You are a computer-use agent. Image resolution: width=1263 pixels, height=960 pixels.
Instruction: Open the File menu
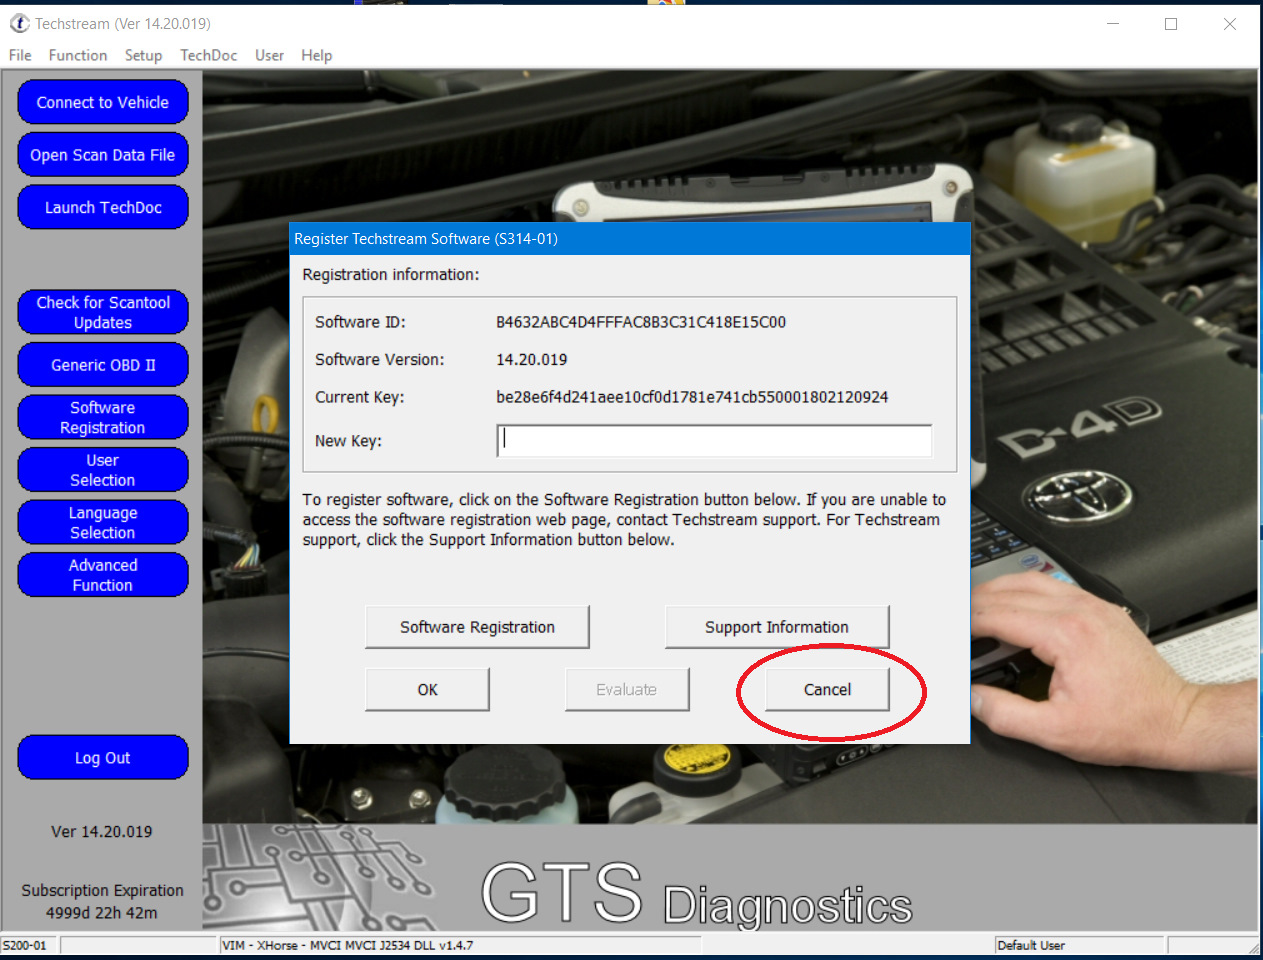click(20, 55)
